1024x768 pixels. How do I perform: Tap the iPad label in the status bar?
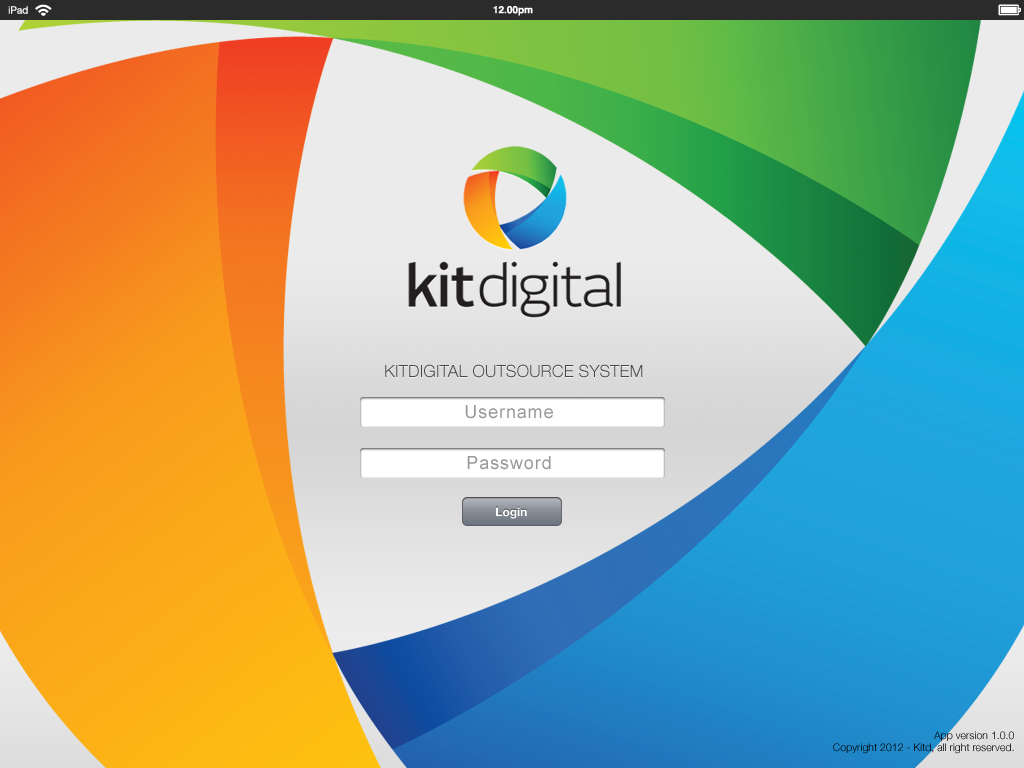pos(18,10)
